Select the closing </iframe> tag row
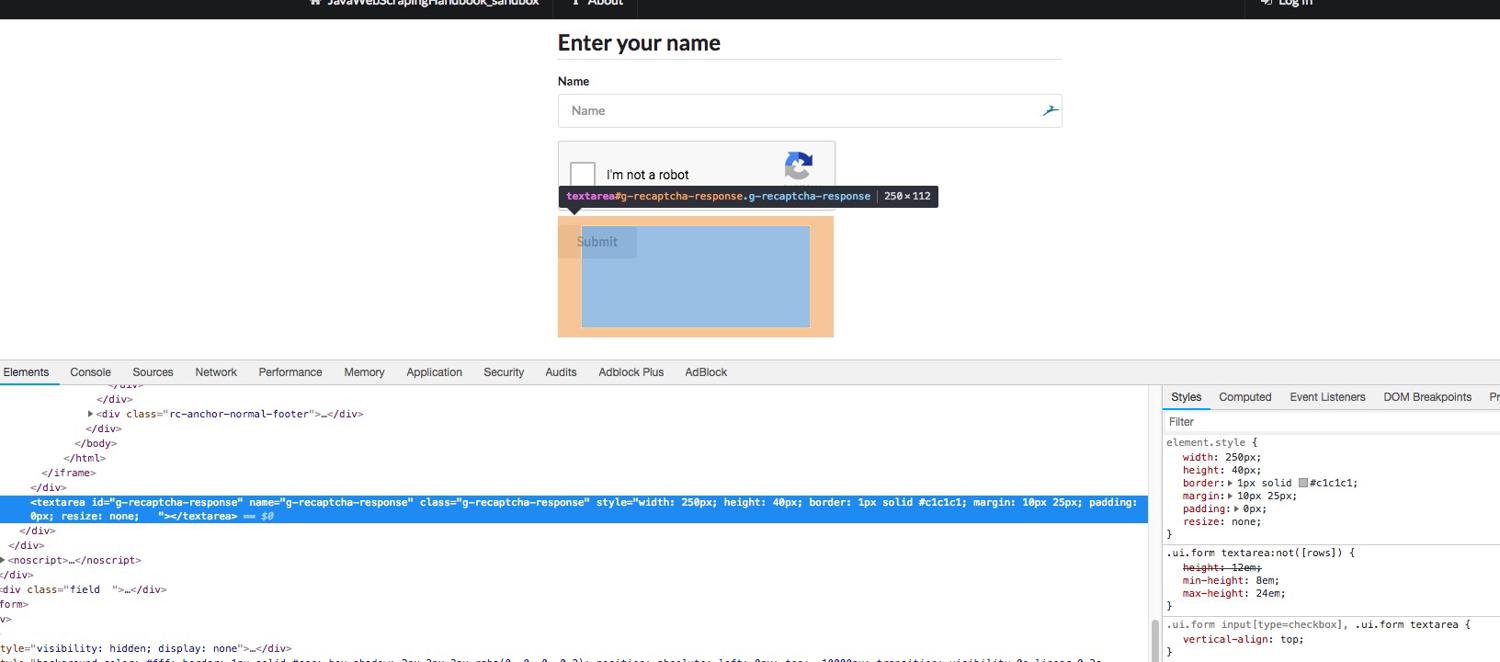Screen dimensions: 1500x662 (x=68, y=473)
